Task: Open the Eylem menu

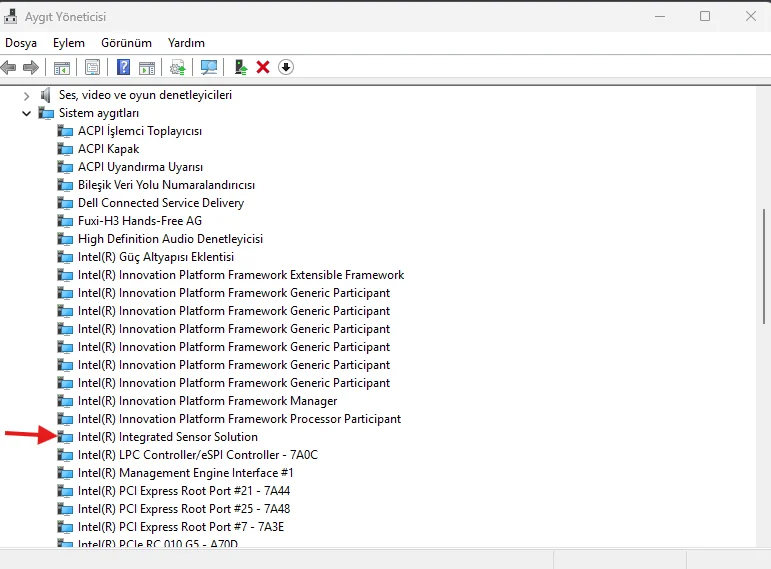Action: pos(69,43)
